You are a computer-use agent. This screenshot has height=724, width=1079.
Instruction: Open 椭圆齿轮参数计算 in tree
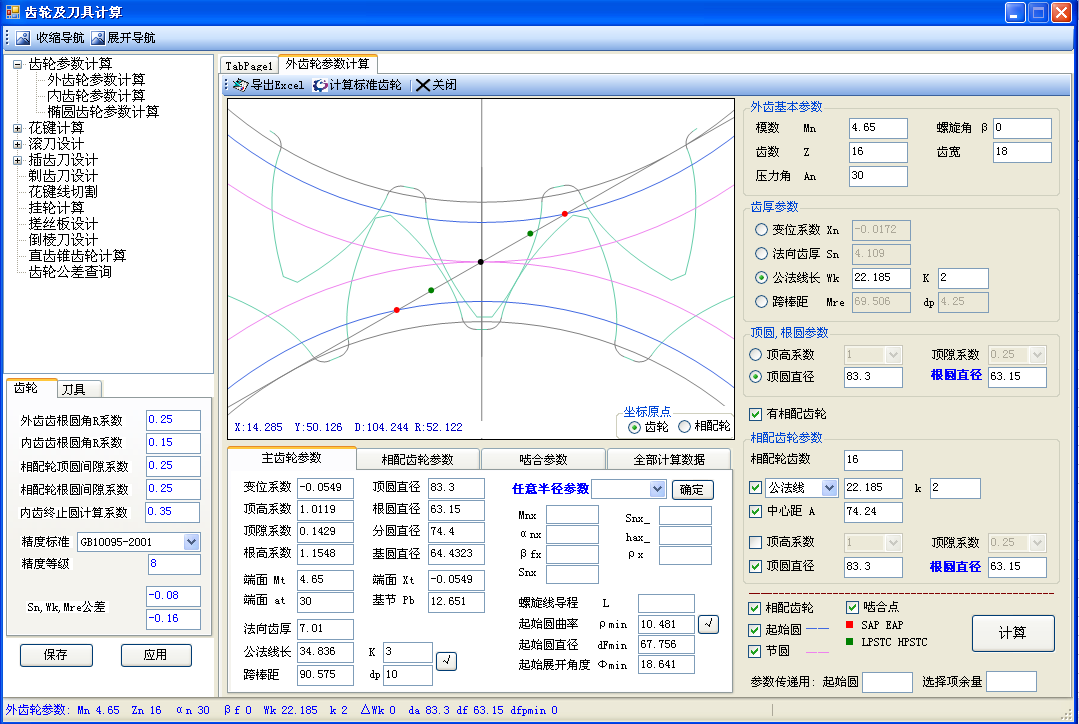click(103, 111)
